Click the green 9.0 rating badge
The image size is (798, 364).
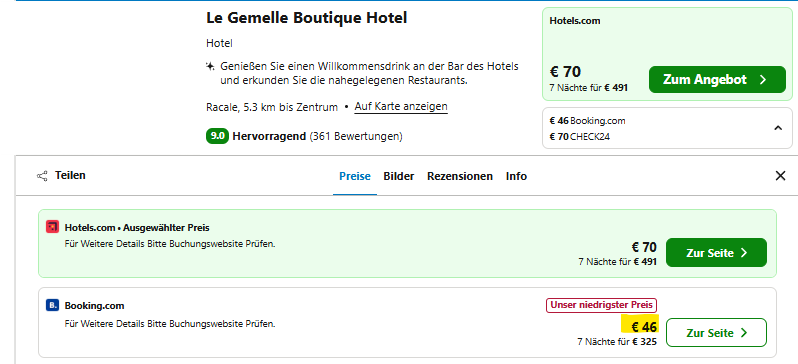[x=217, y=136]
